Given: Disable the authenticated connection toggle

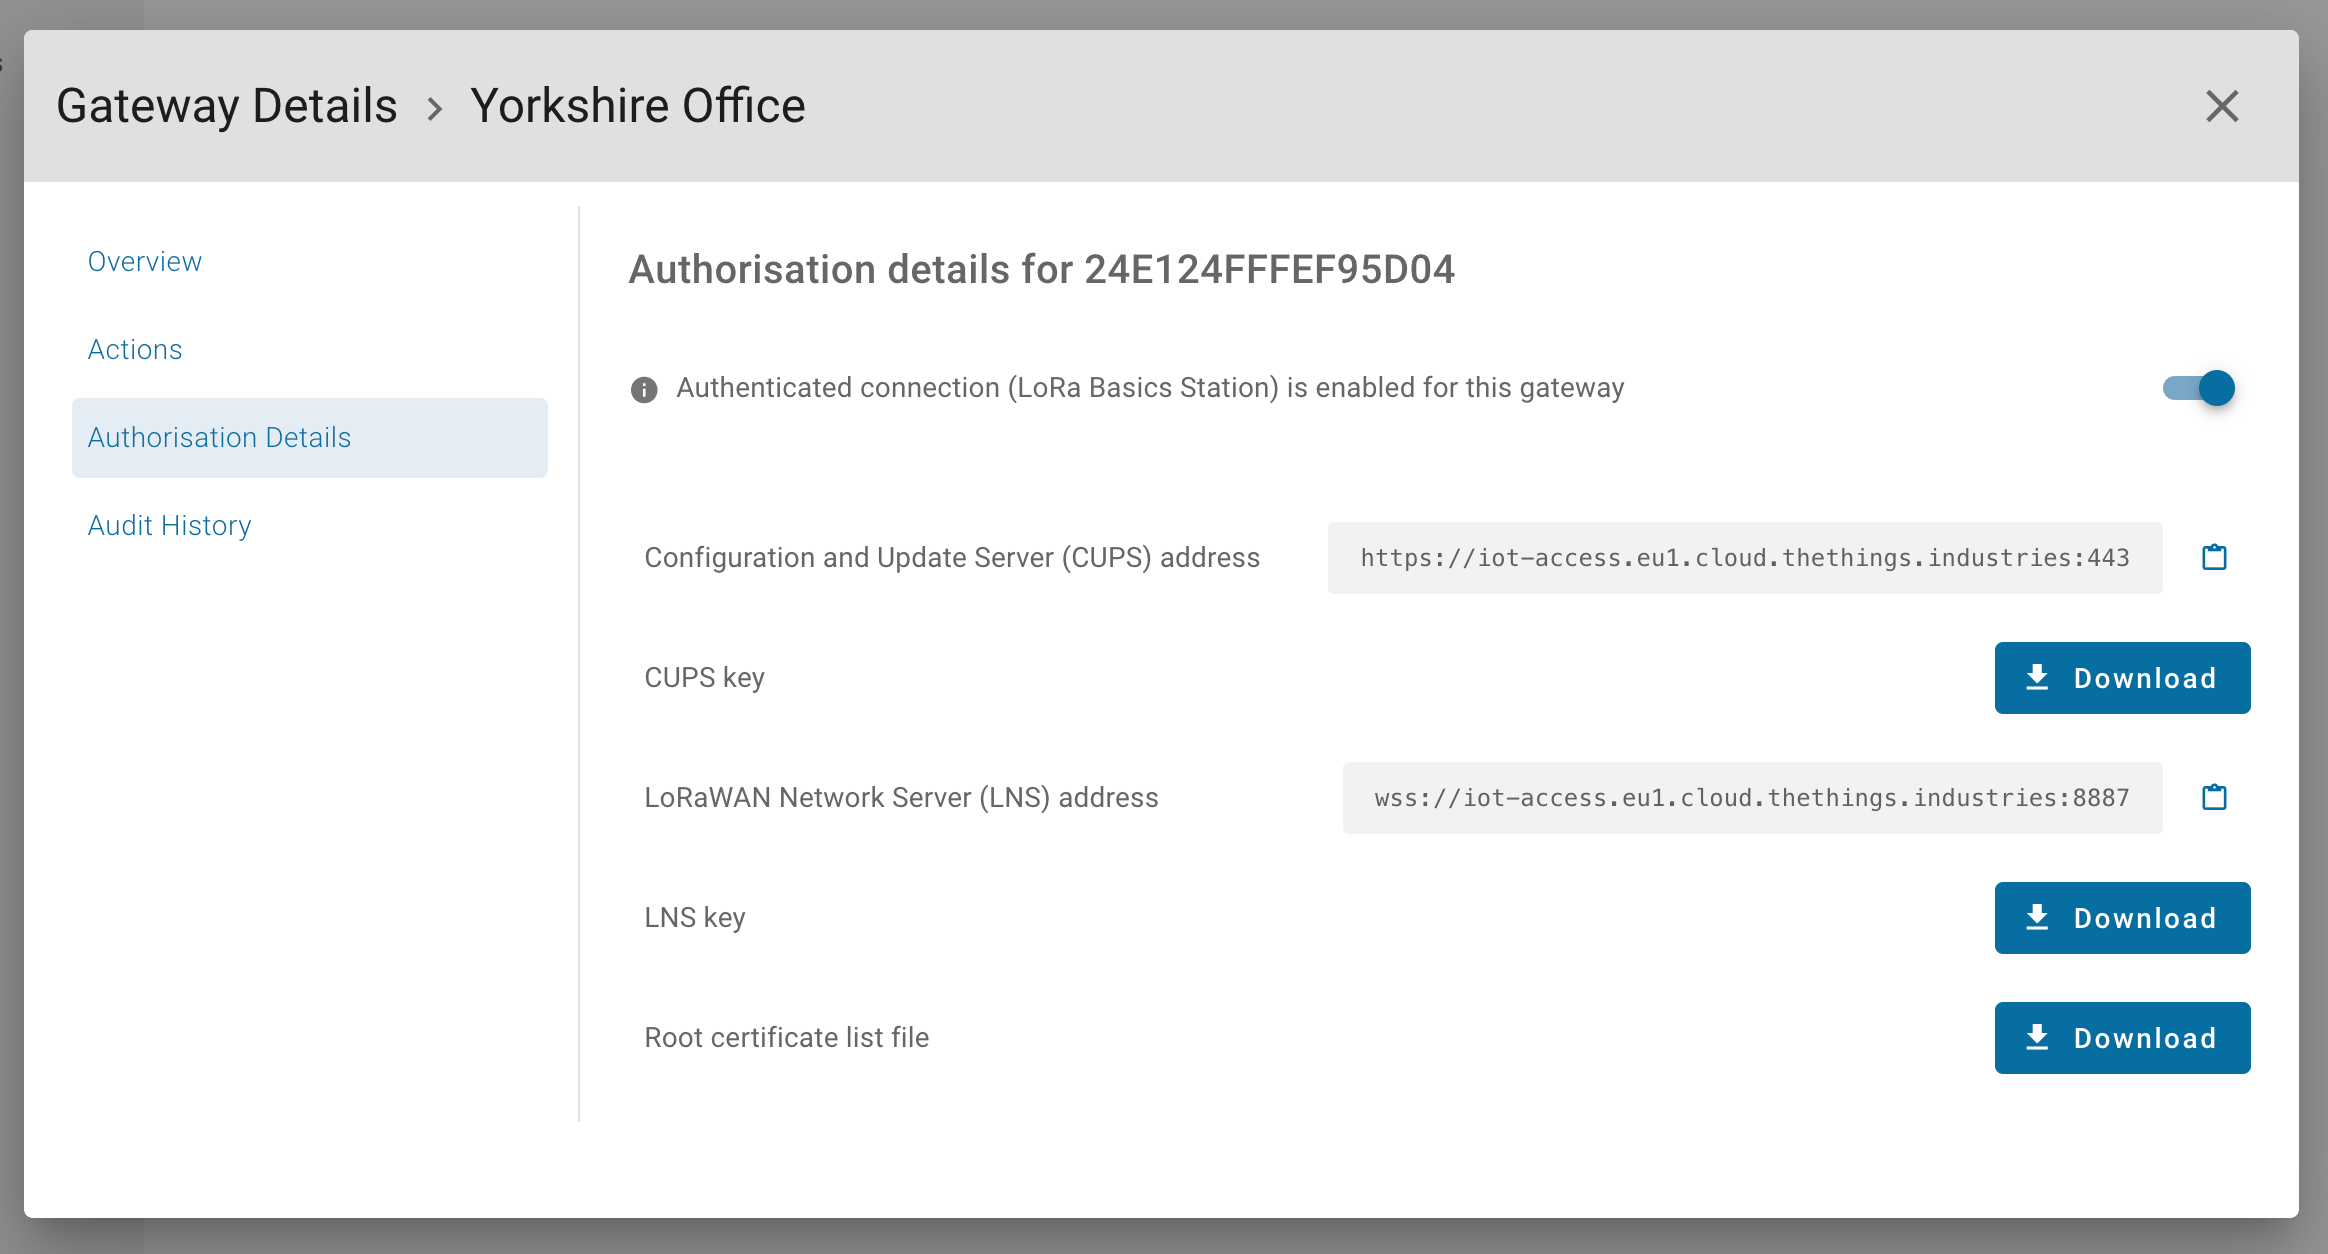Looking at the screenshot, I should [x=2199, y=388].
